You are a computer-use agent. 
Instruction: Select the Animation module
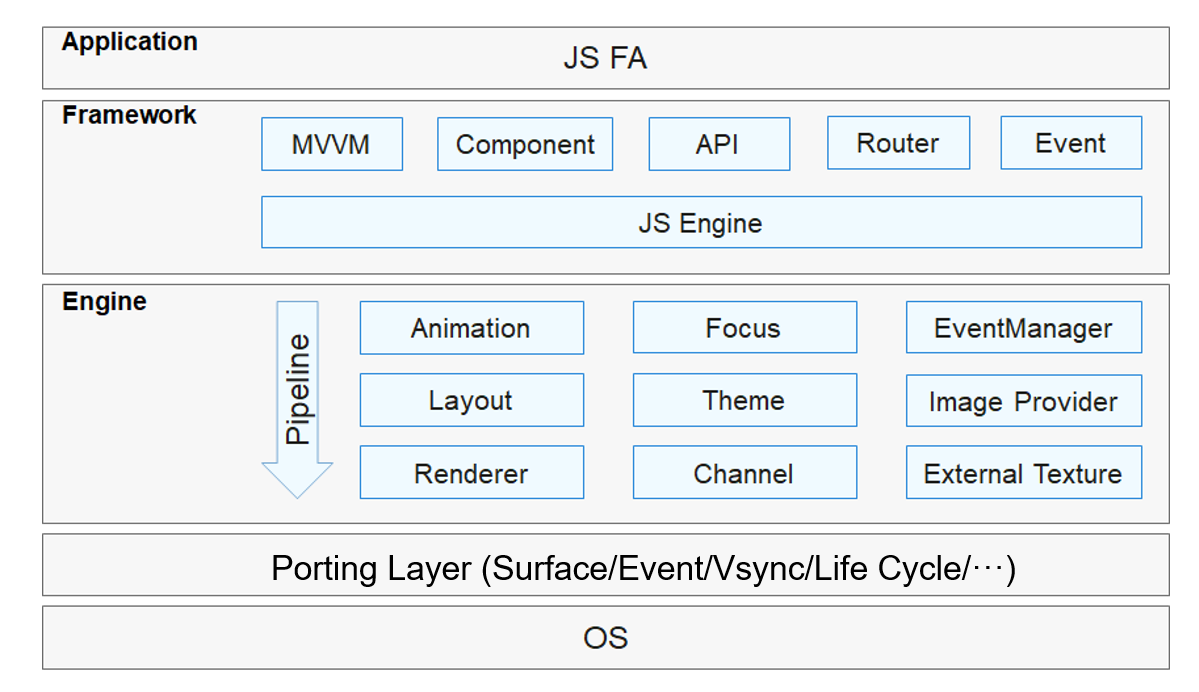coord(471,328)
